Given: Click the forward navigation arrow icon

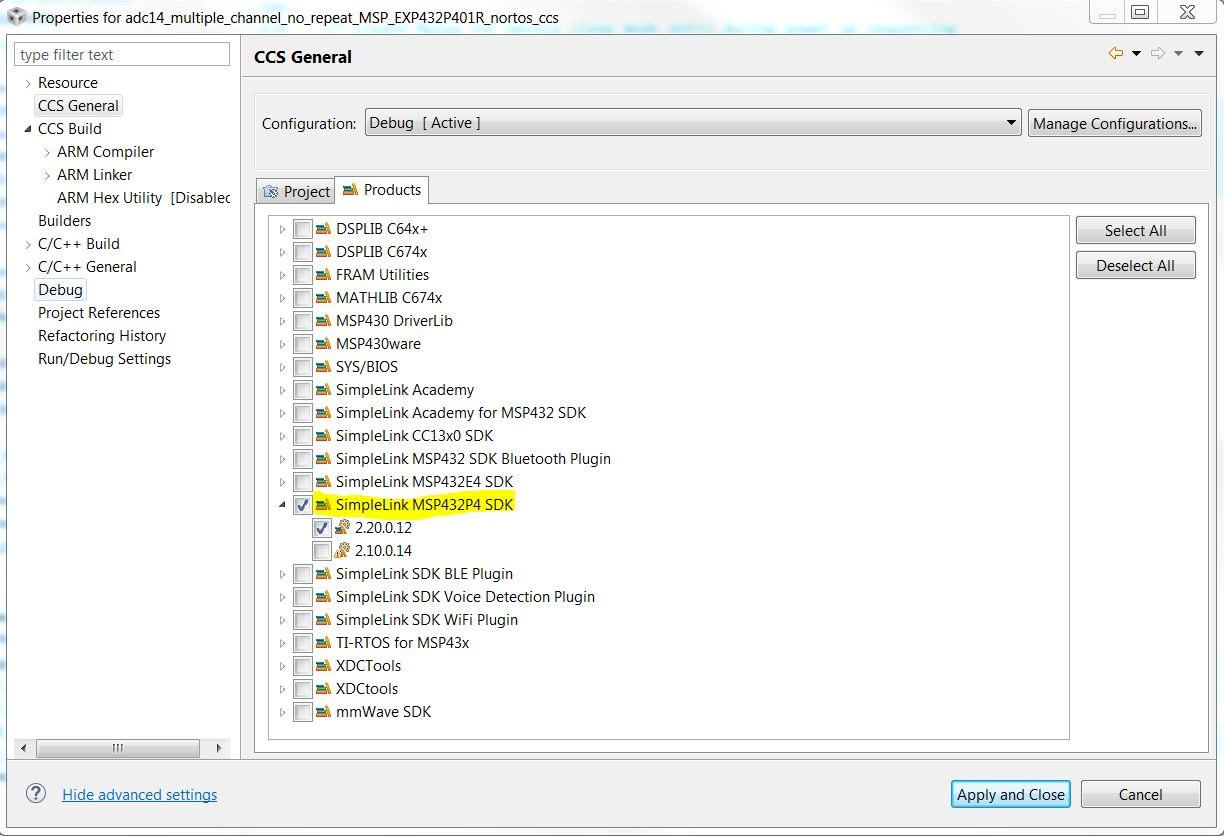Looking at the screenshot, I should click(1158, 53).
